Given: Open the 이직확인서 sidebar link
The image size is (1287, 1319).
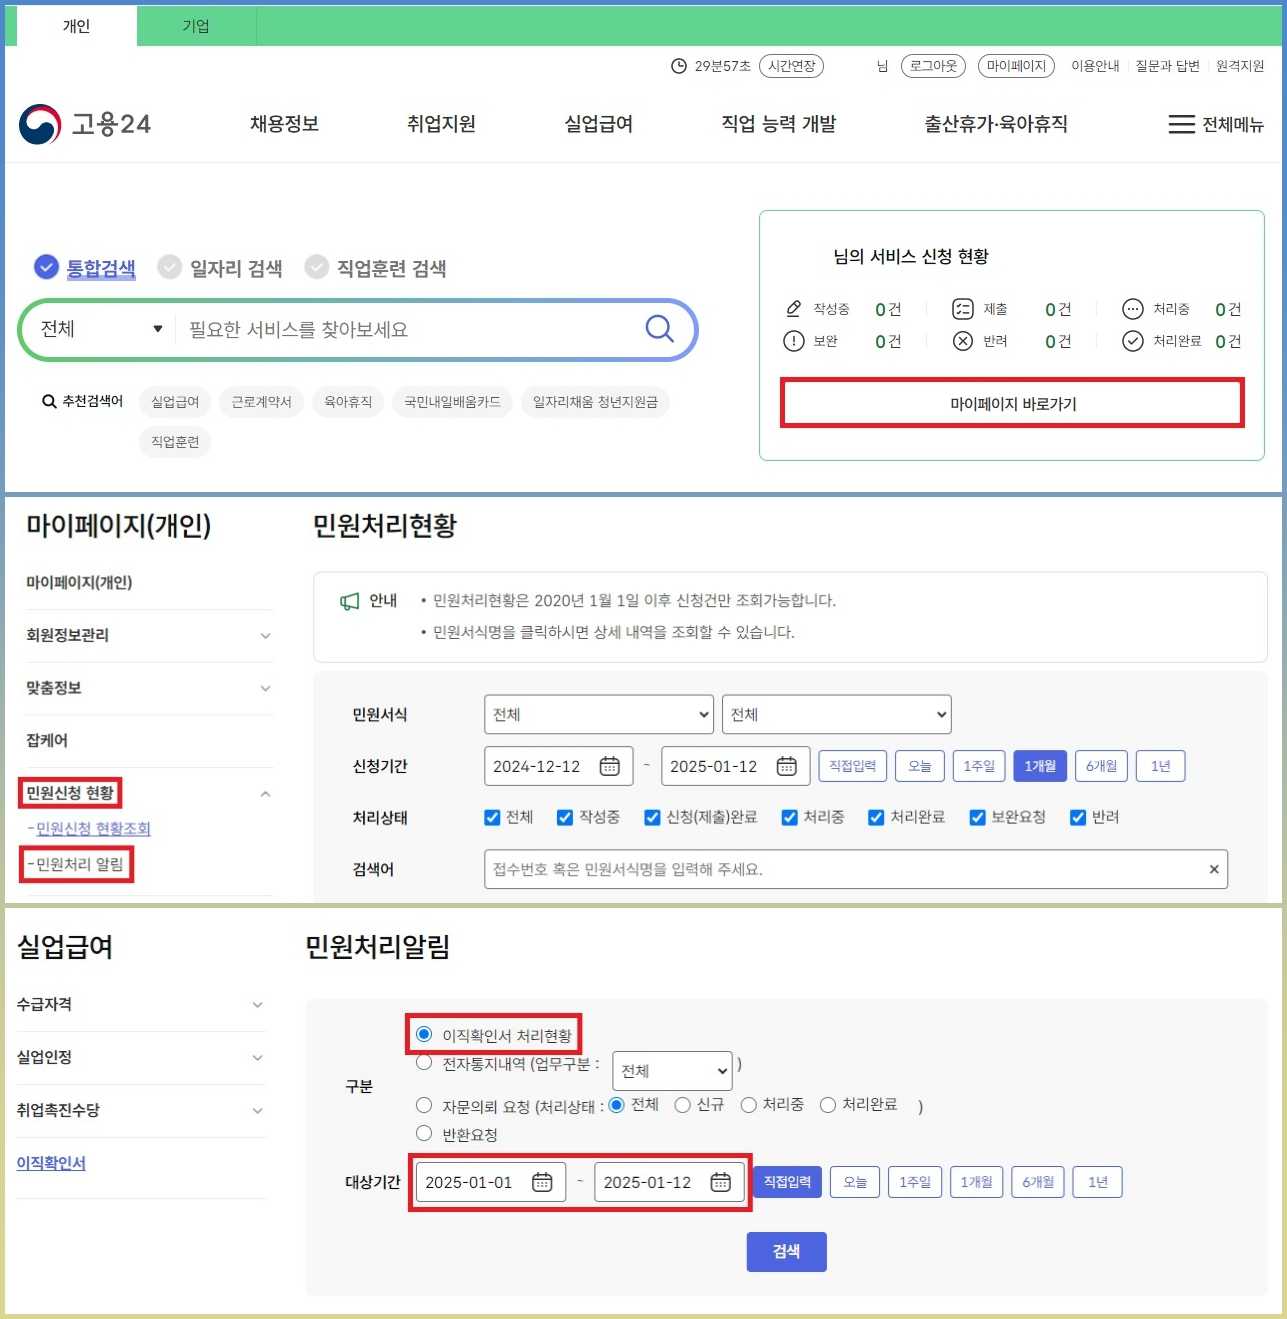Looking at the screenshot, I should point(51,1163).
